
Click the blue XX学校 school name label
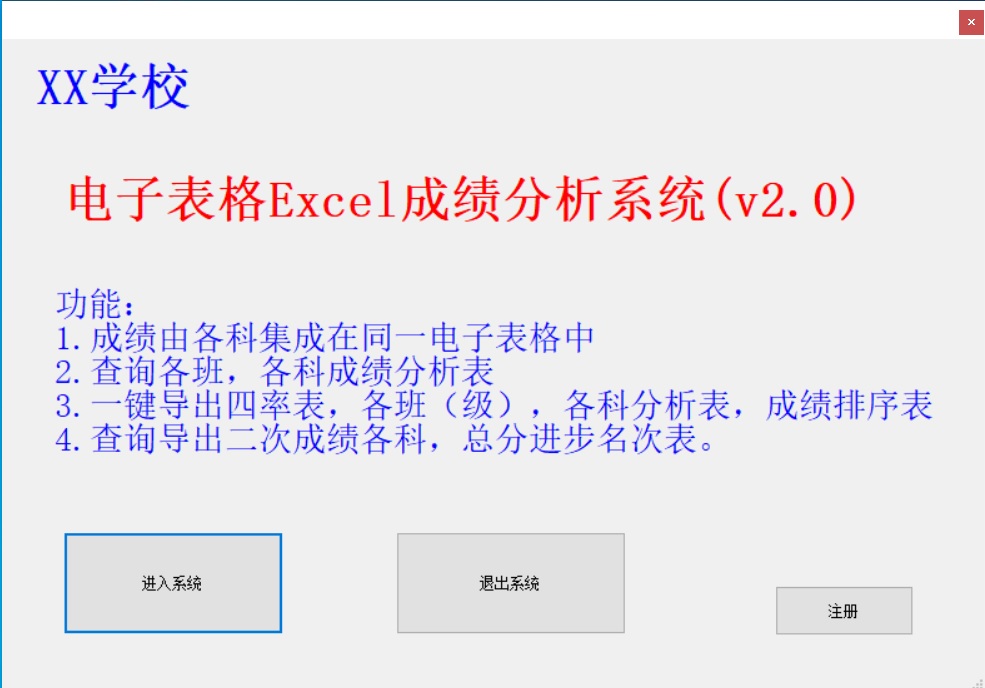pos(113,87)
